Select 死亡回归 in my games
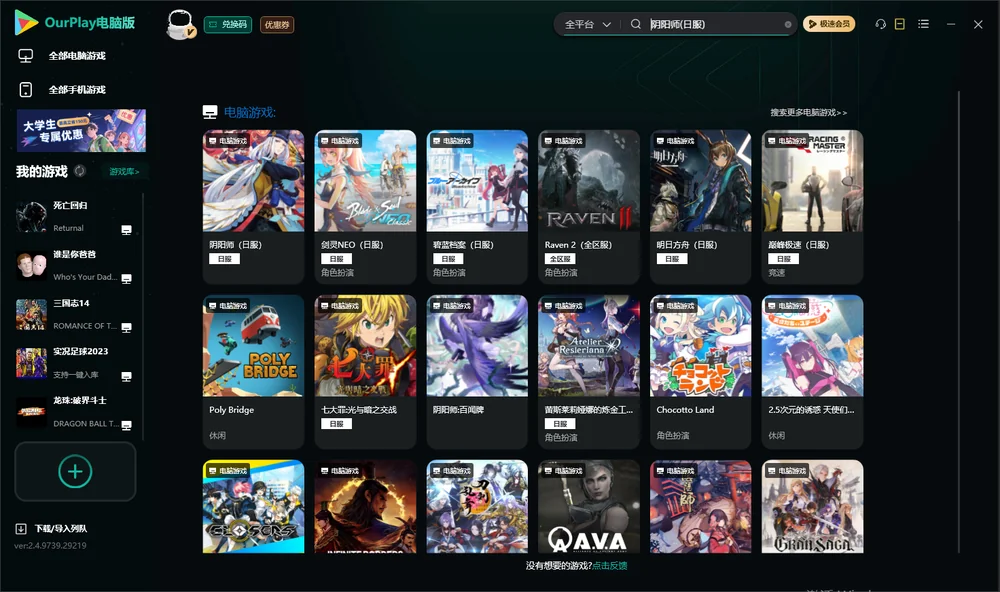 click(x=74, y=217)
